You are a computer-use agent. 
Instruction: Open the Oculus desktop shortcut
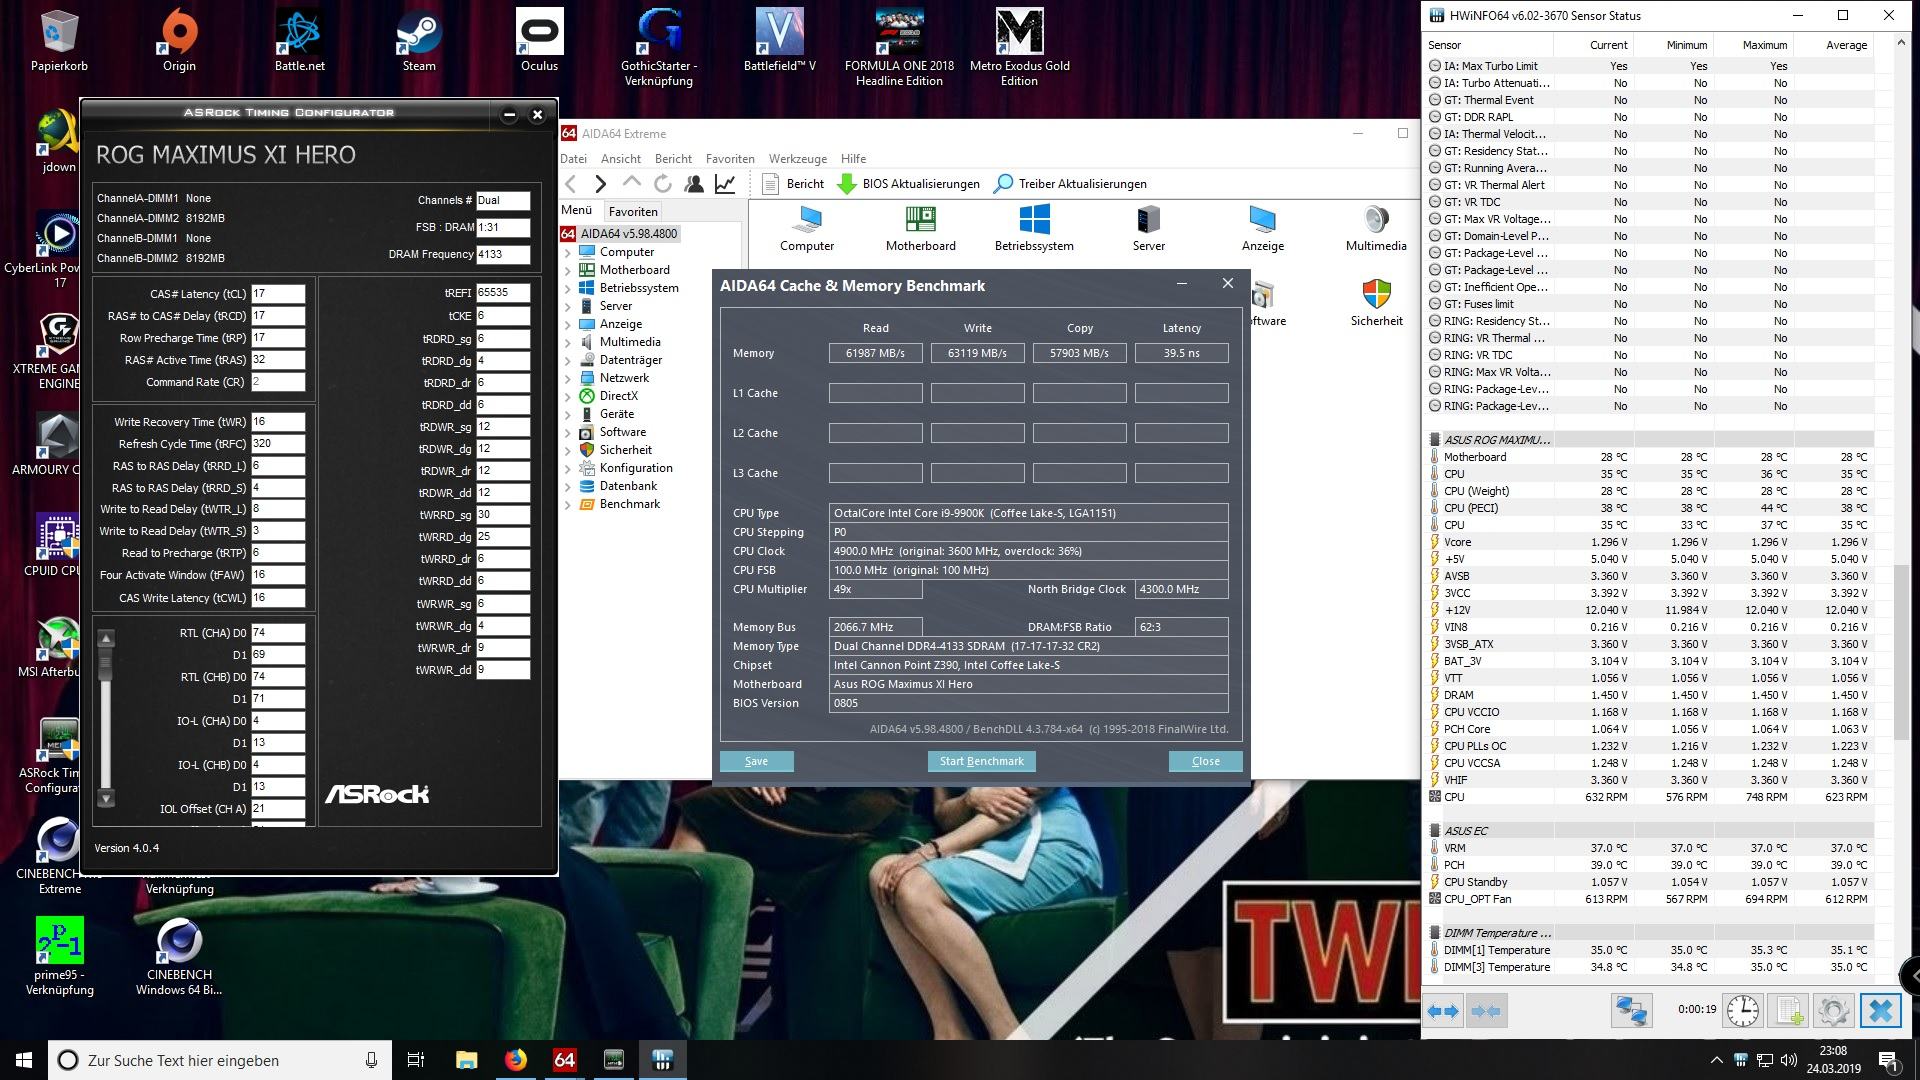coord(539,41)
